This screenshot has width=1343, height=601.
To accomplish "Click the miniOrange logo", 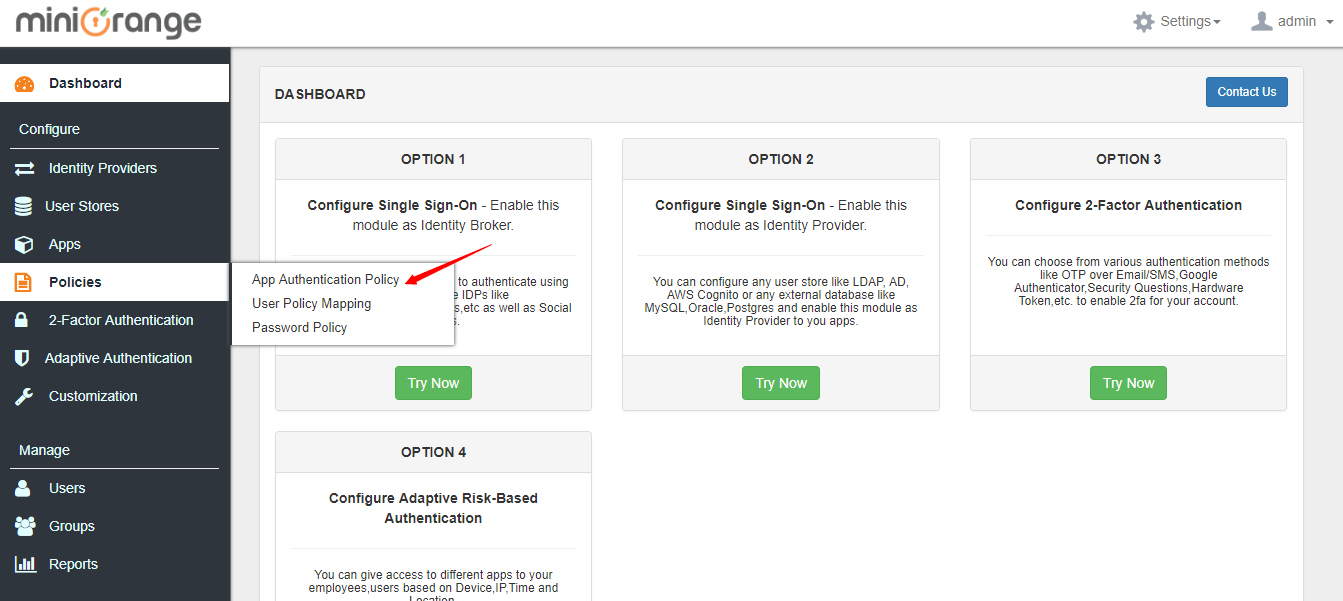I will (x=108, y=22).
